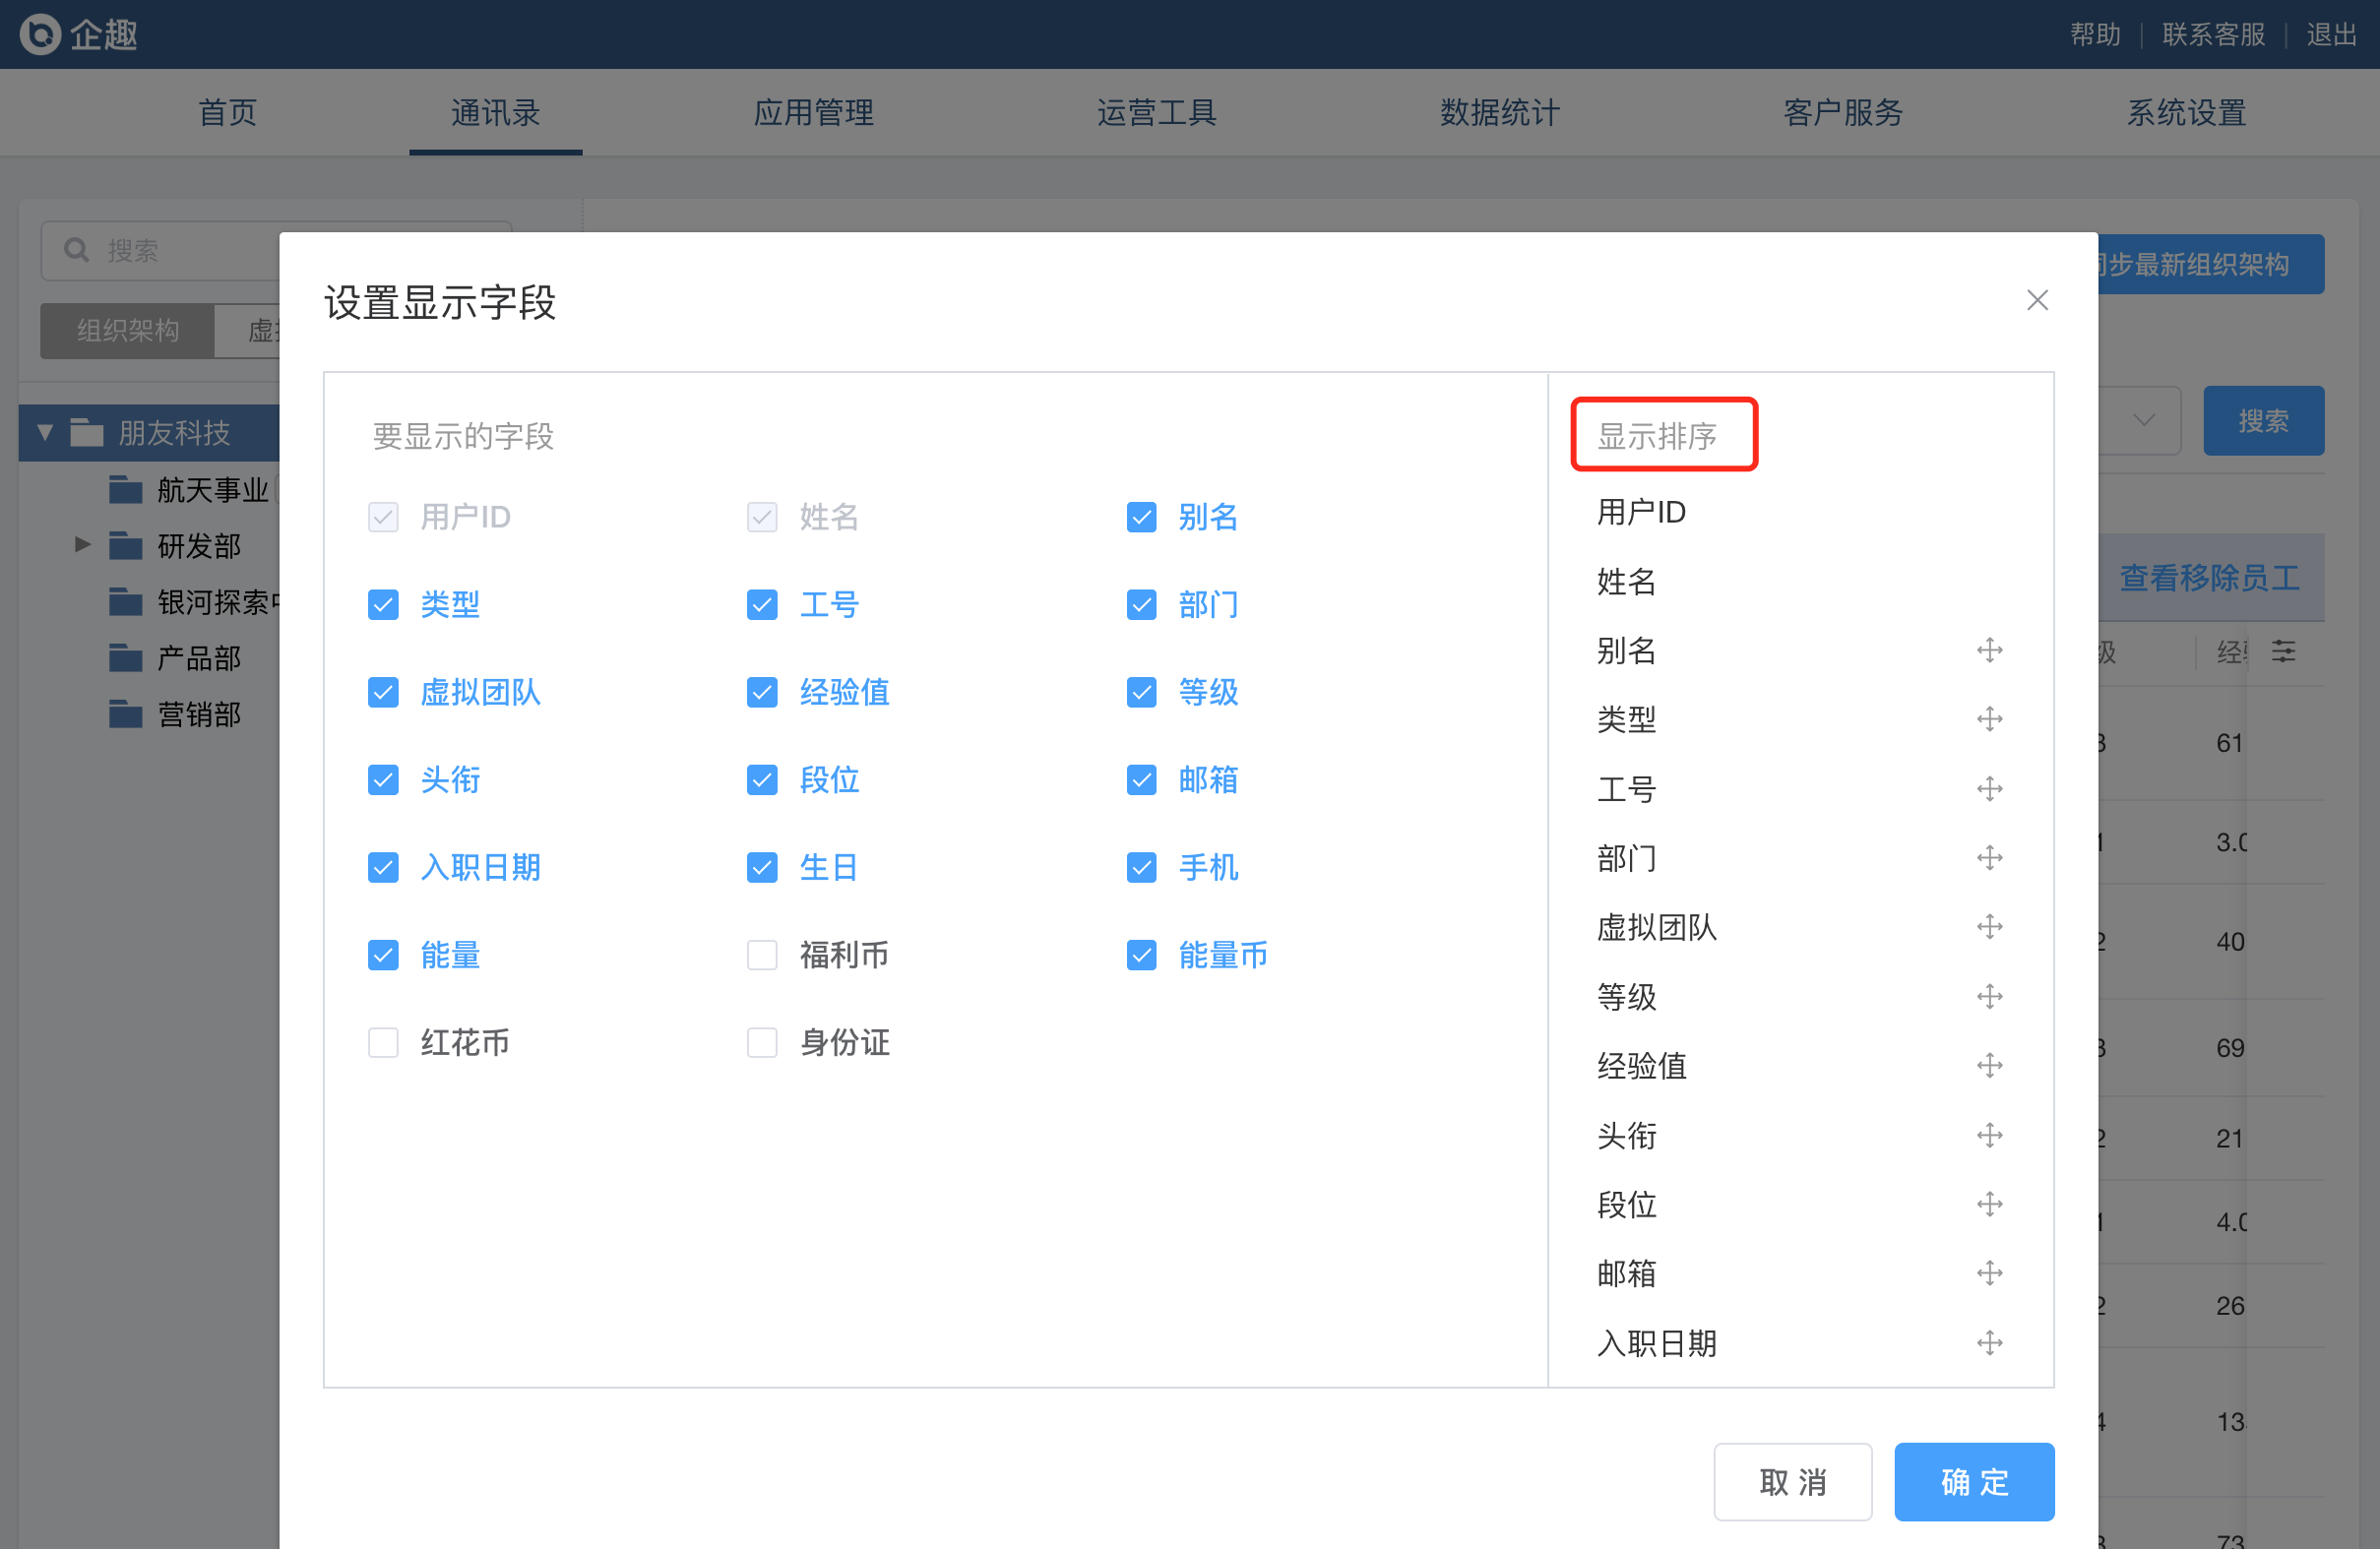Click the blue 搜索 button

[2263, 420]
